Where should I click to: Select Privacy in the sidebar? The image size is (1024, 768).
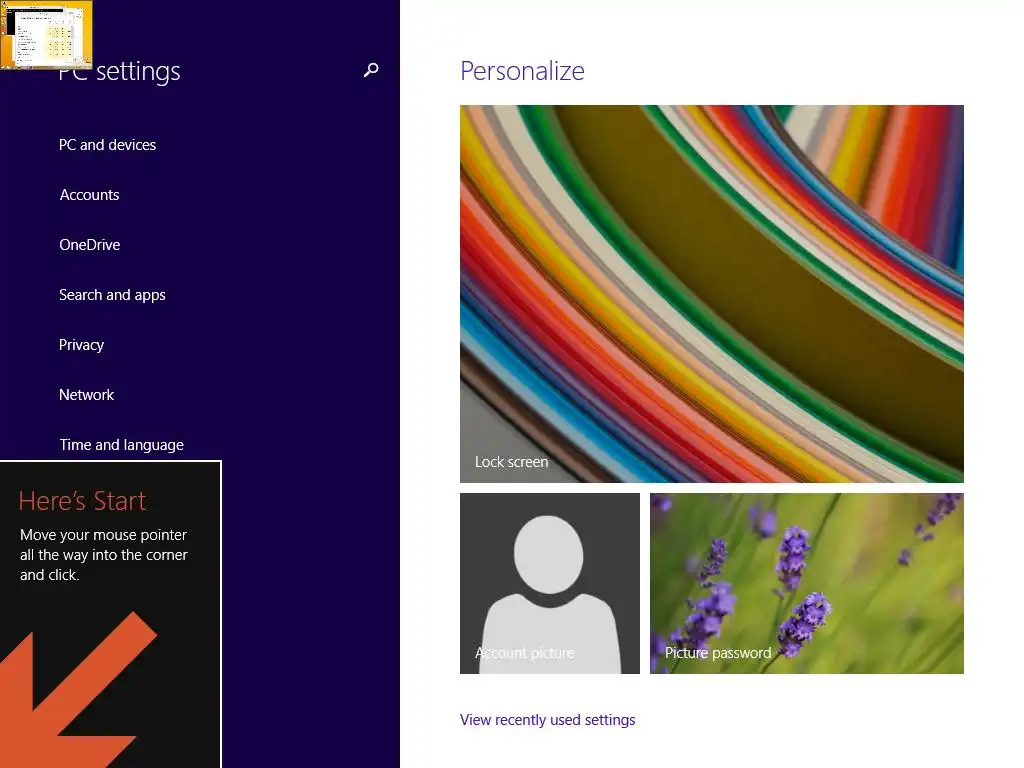(x=82, y=345)
